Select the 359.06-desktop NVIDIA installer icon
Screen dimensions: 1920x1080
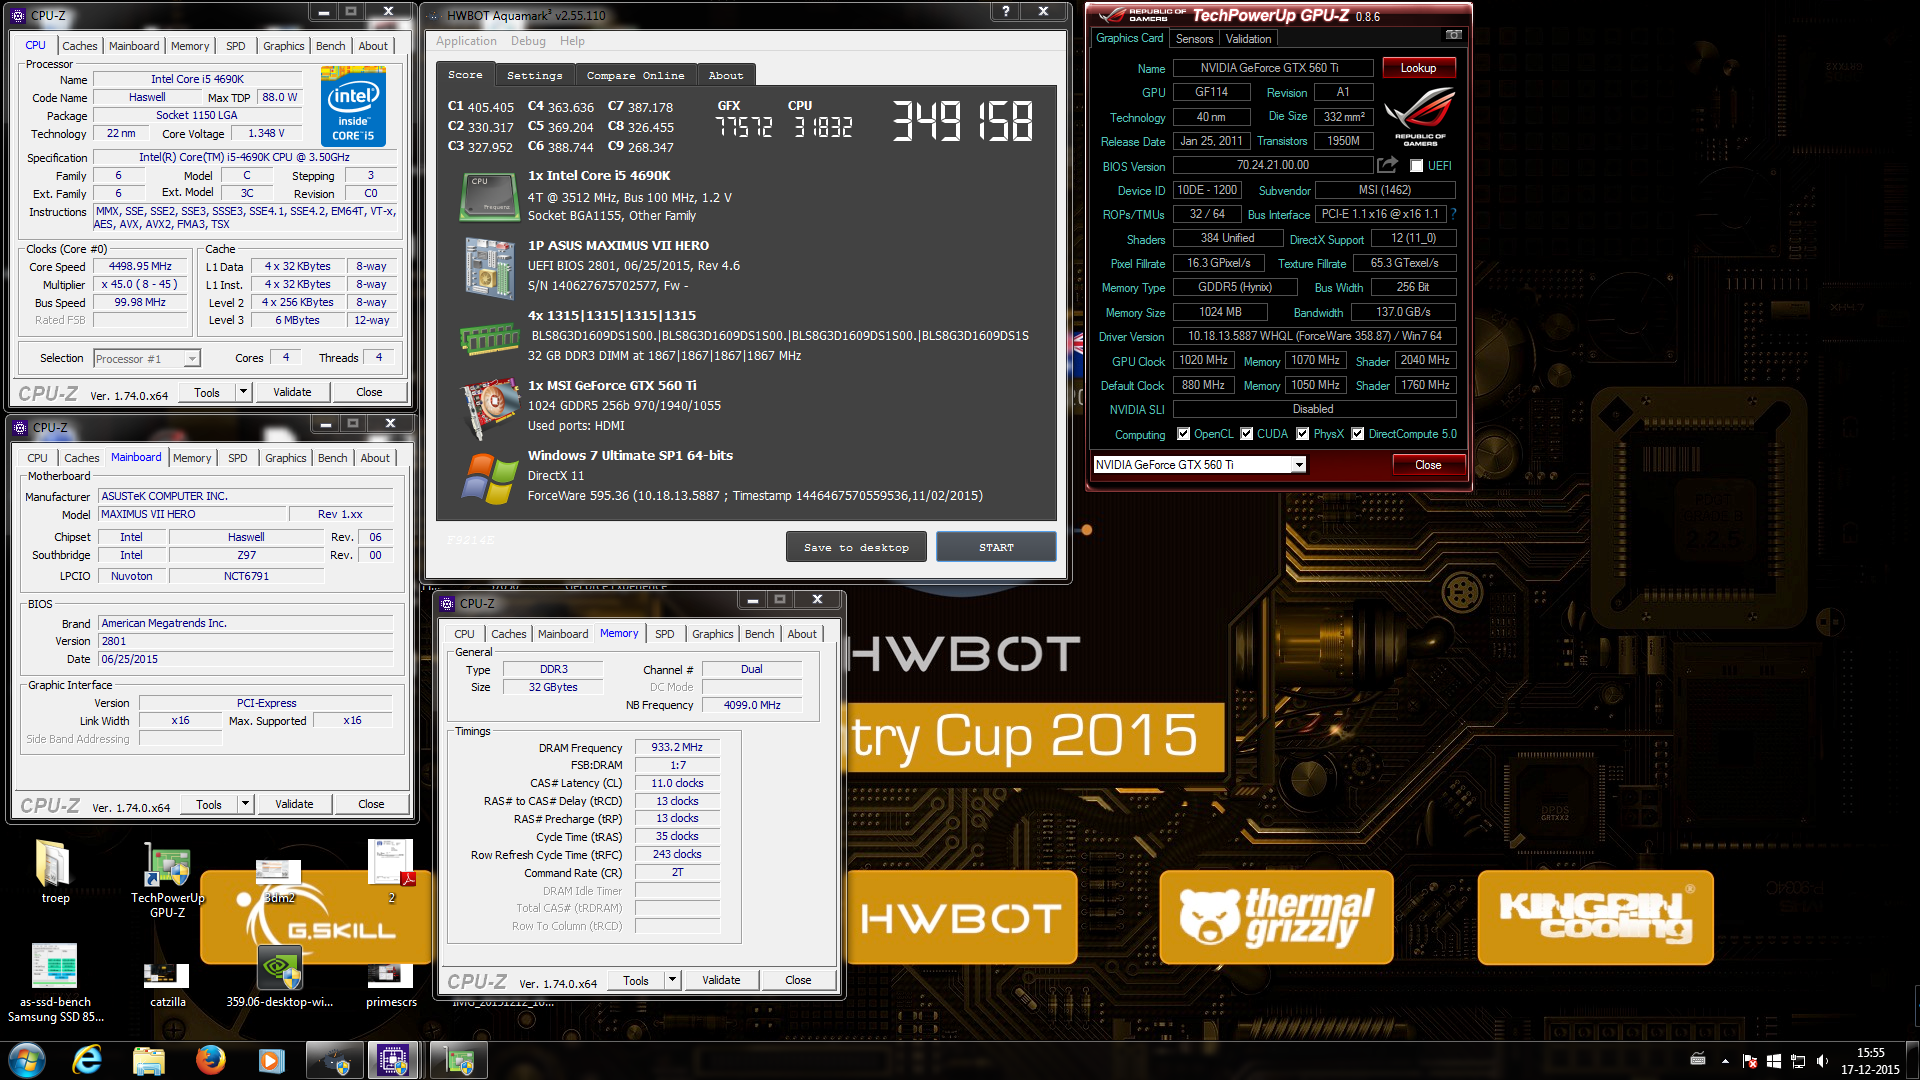tap(279, 976)
